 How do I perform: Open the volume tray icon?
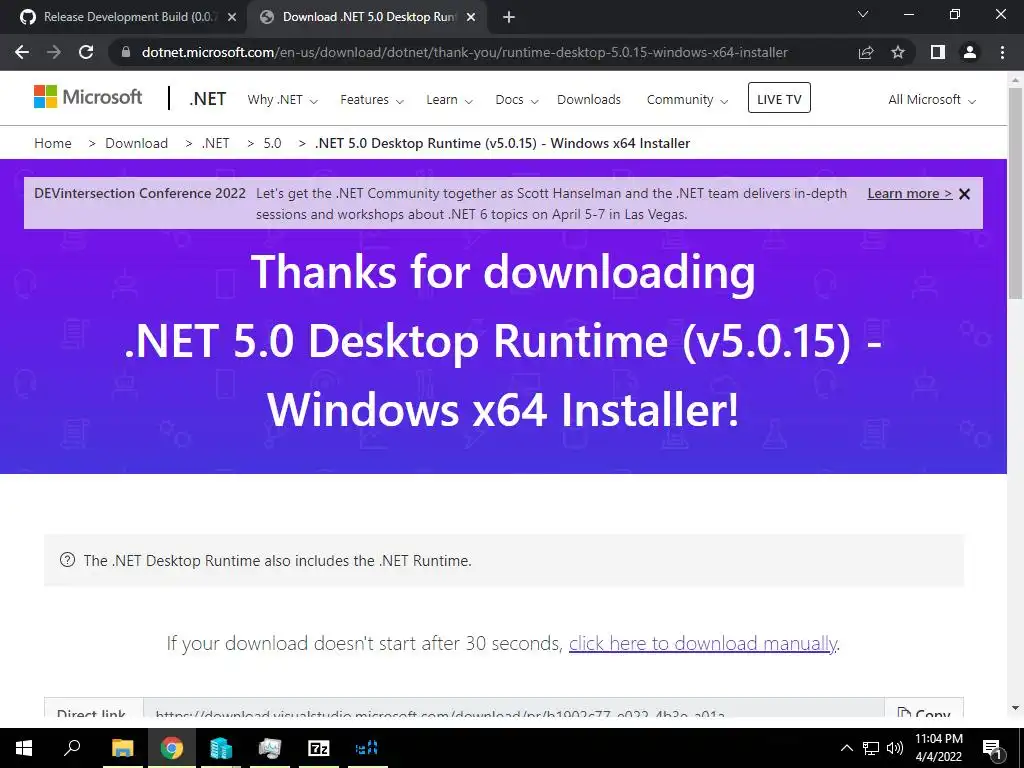click(895, 748)
